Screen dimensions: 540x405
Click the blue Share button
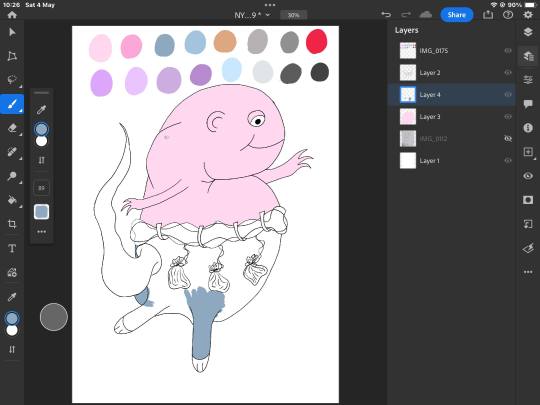[457, 15]
